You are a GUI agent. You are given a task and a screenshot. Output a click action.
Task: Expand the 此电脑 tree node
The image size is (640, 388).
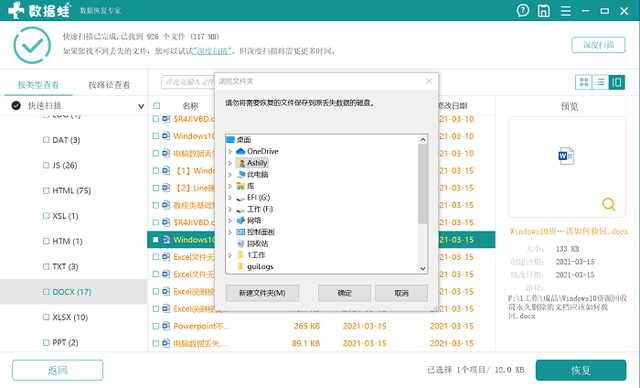[x=230, y=175]
